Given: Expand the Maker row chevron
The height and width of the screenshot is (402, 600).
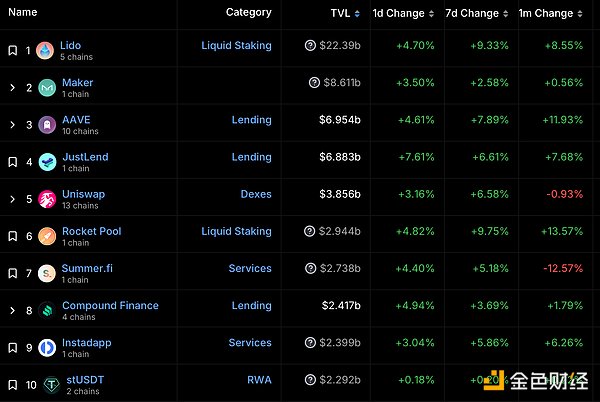Looking at the screenshot, I should click(12, 88).
